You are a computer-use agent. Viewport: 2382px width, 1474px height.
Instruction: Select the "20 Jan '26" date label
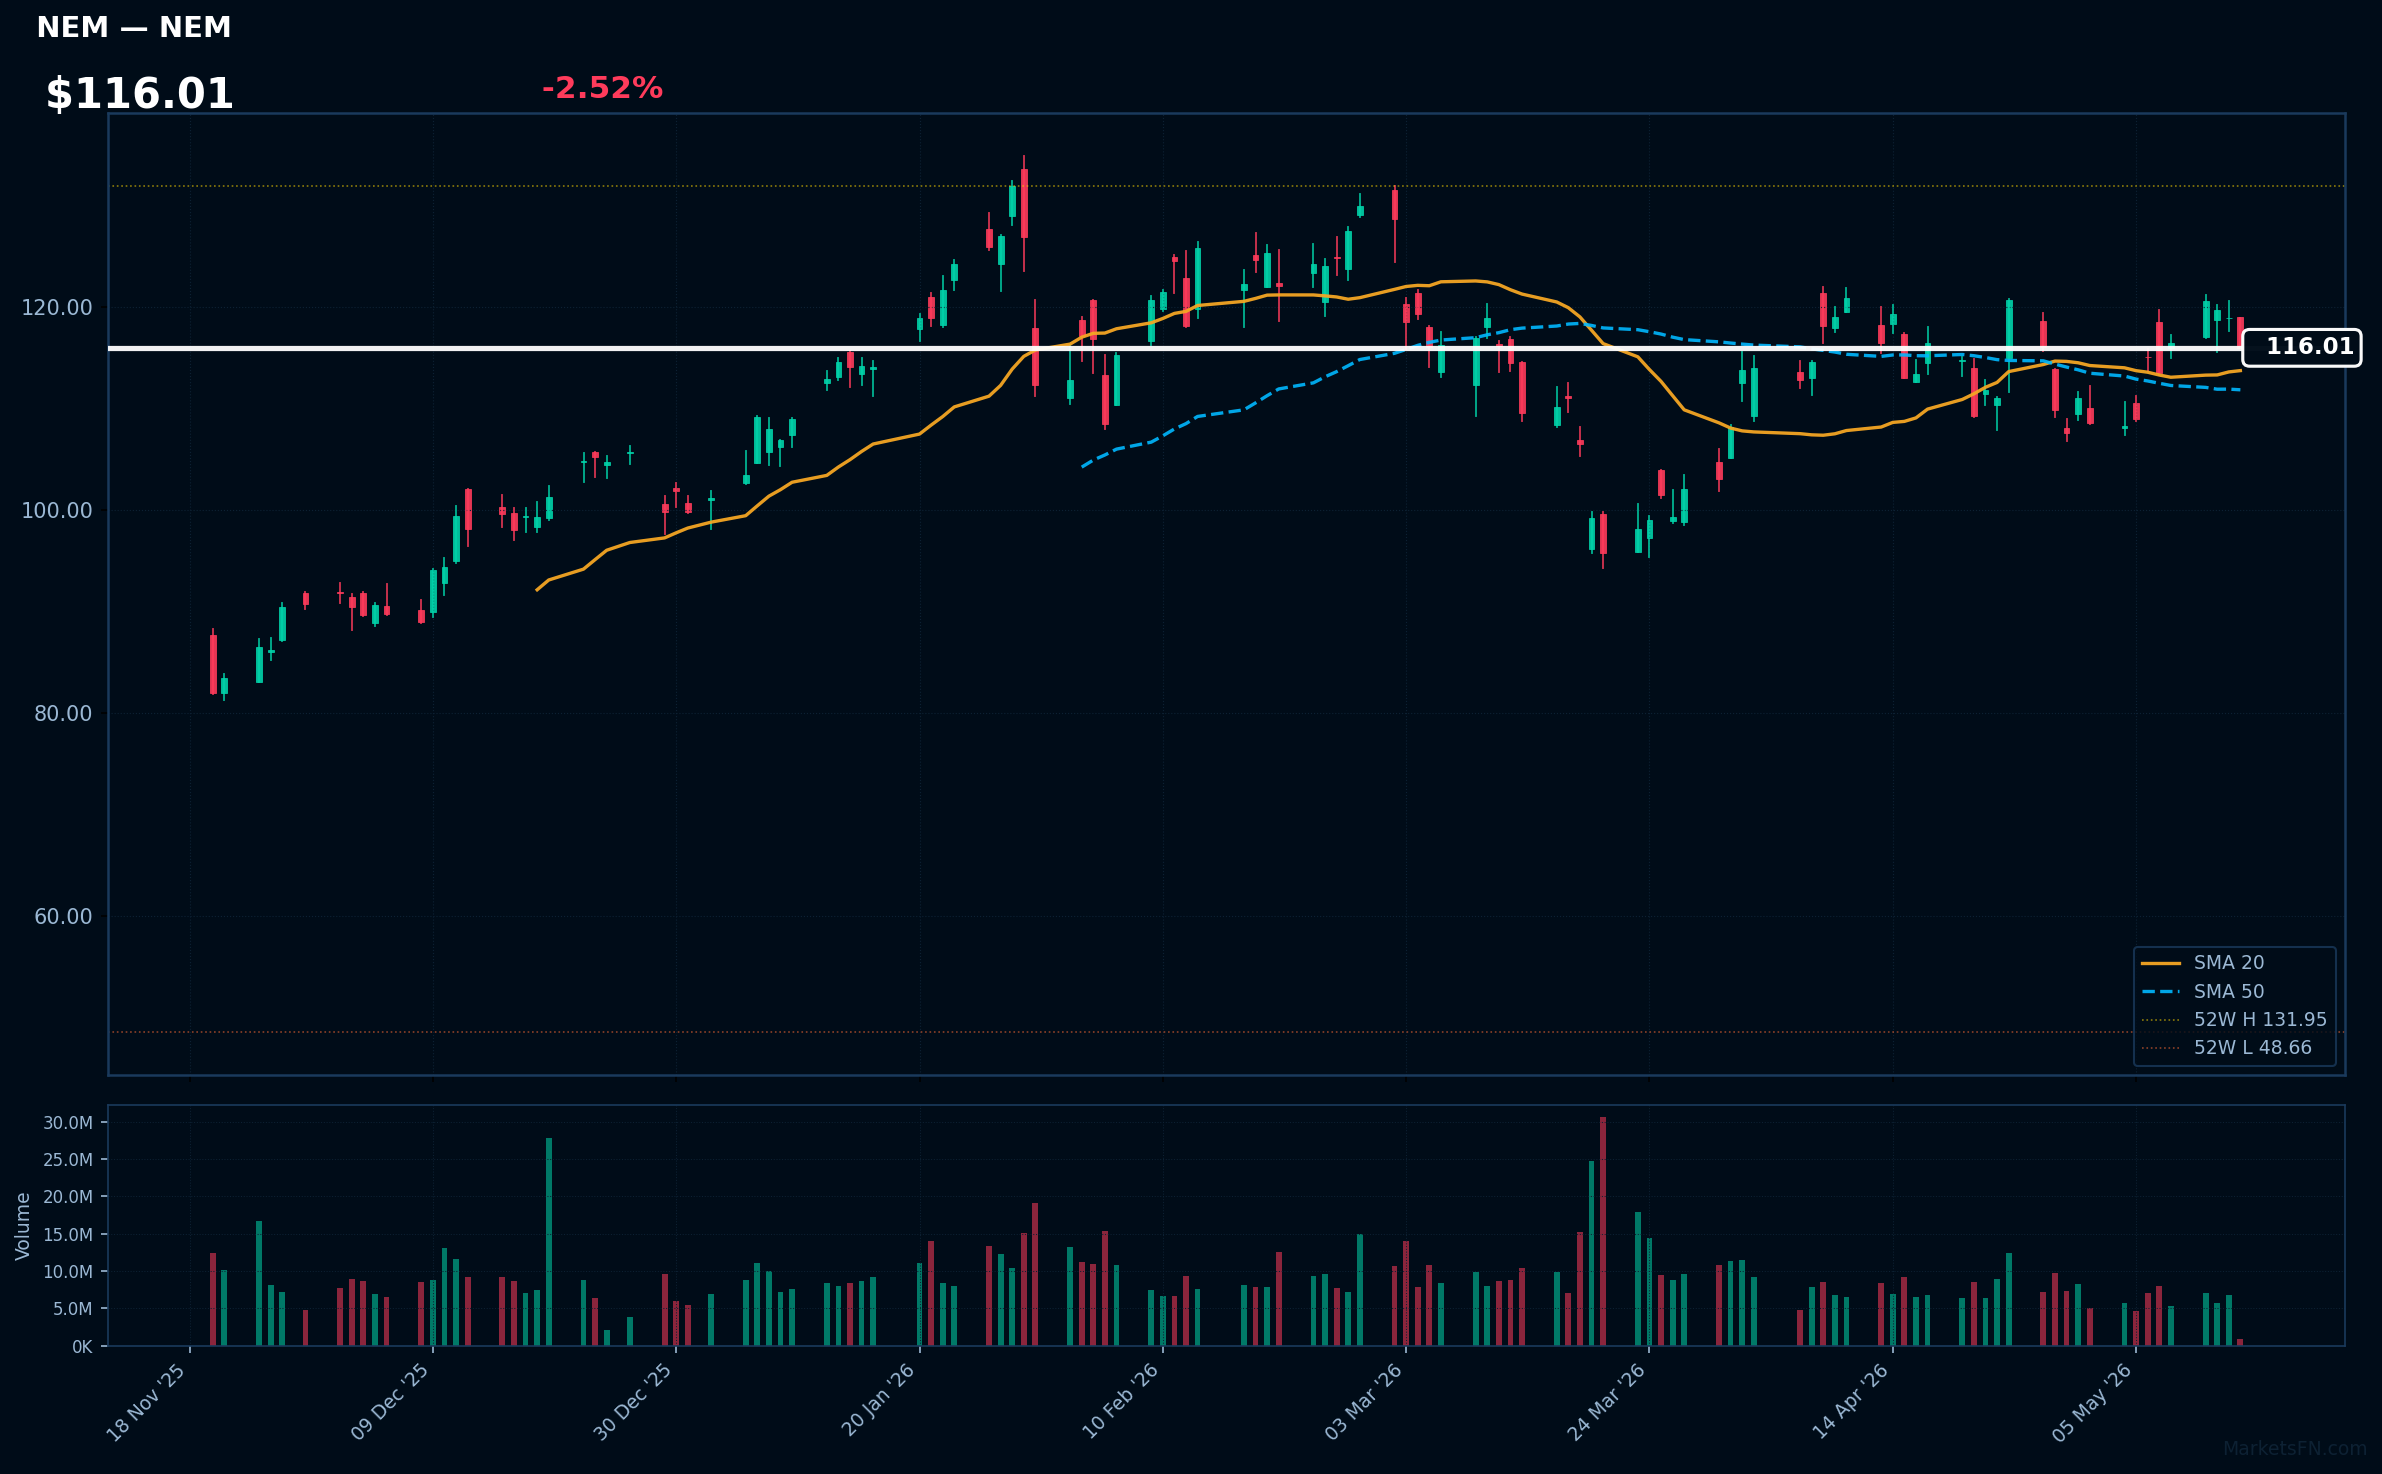click(x=877, y=1401)
